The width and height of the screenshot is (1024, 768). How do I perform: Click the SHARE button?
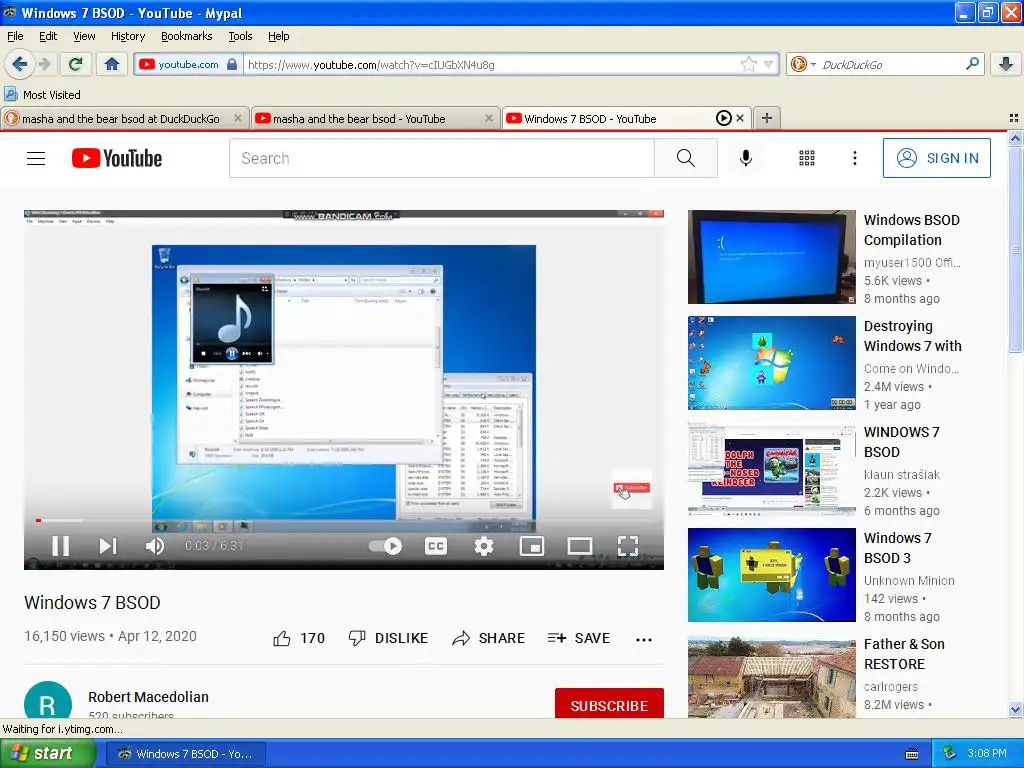pos(488,638)
